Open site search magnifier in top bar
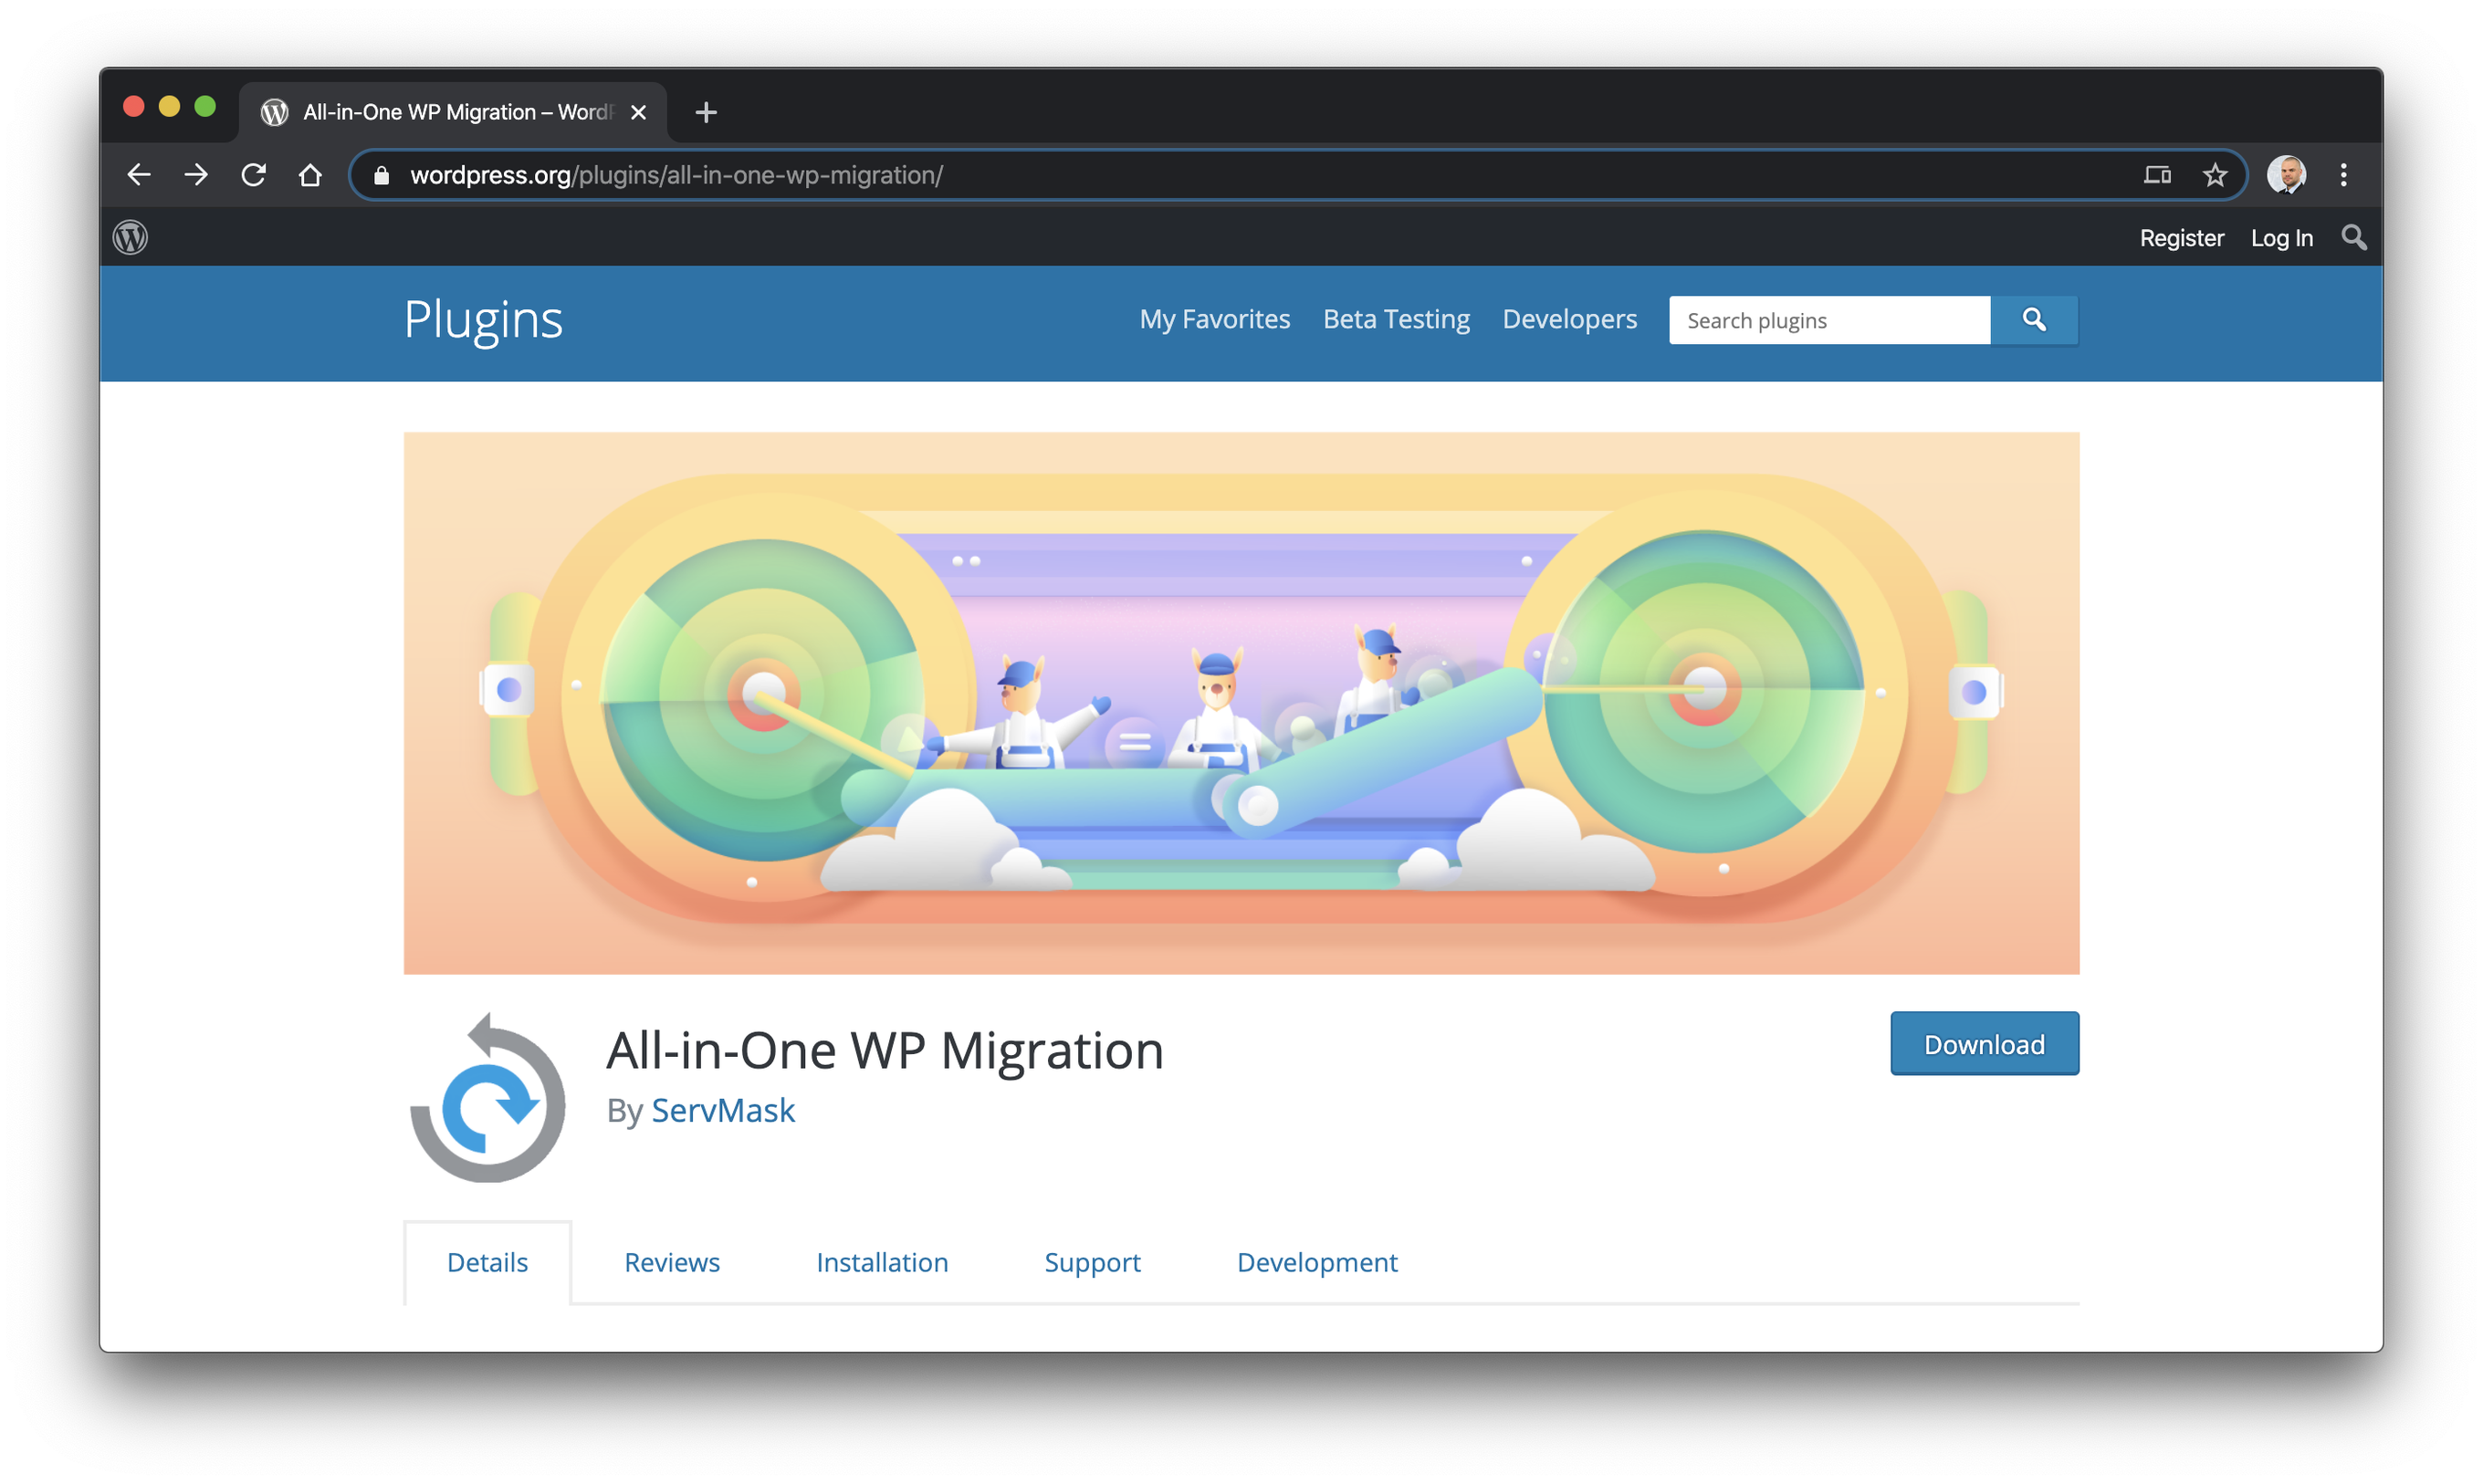The image size is (2483, 1484). coord(2353,237)
